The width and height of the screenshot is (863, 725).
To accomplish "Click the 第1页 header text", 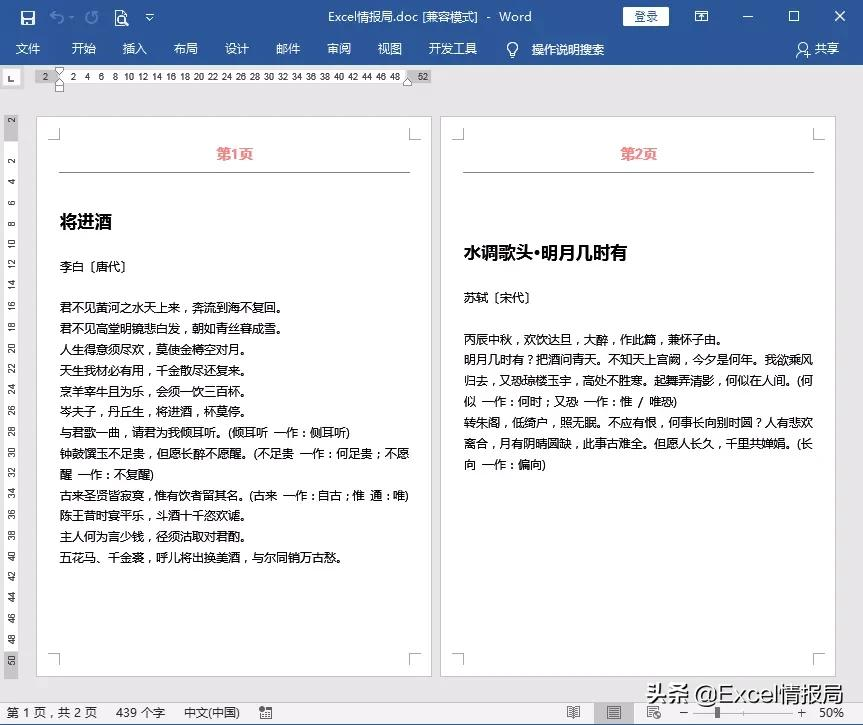I will pos(234,154).
